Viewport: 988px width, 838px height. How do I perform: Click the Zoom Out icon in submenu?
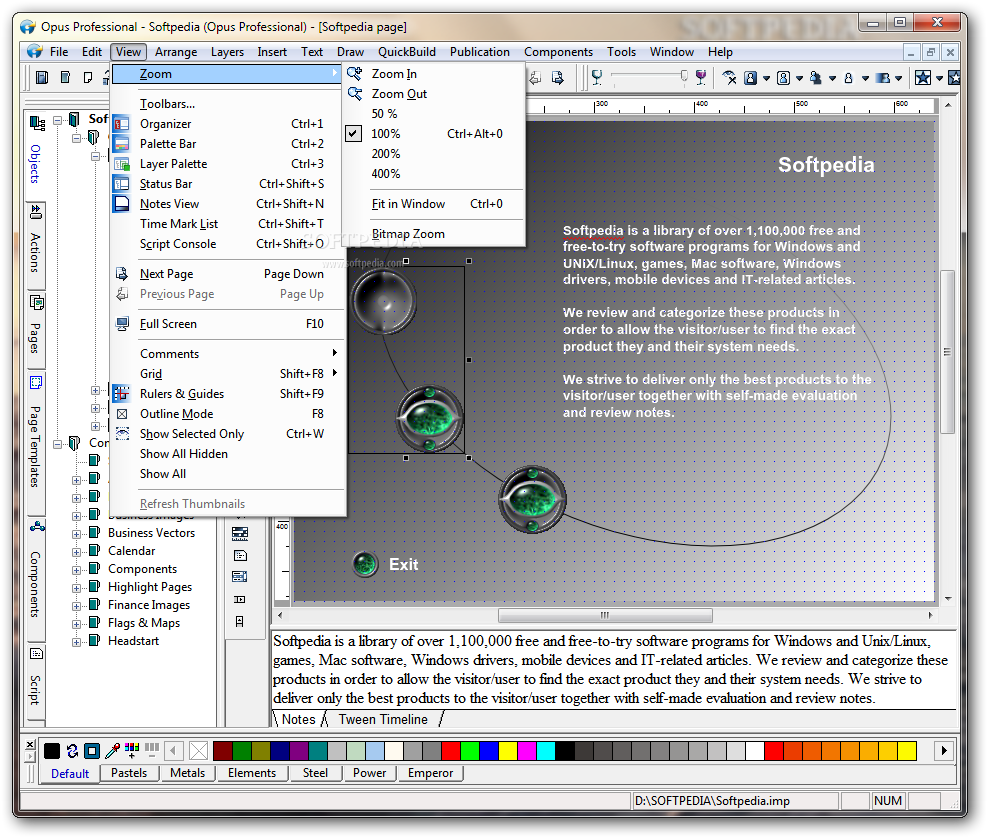coord(355,94)
